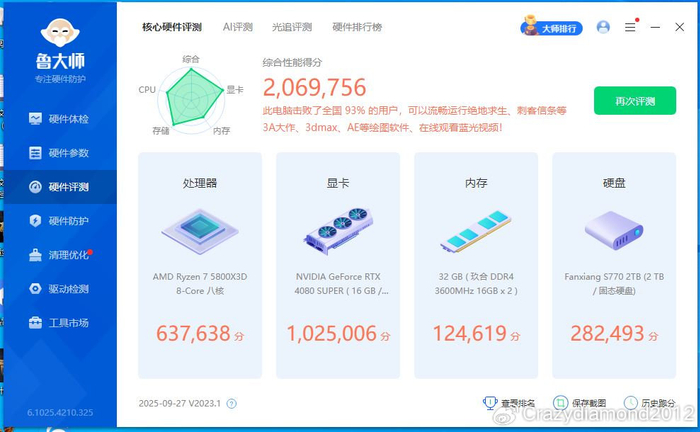Click the green 再次评测 button
Screen dimensions: 700x432
[x=635, y=101]
